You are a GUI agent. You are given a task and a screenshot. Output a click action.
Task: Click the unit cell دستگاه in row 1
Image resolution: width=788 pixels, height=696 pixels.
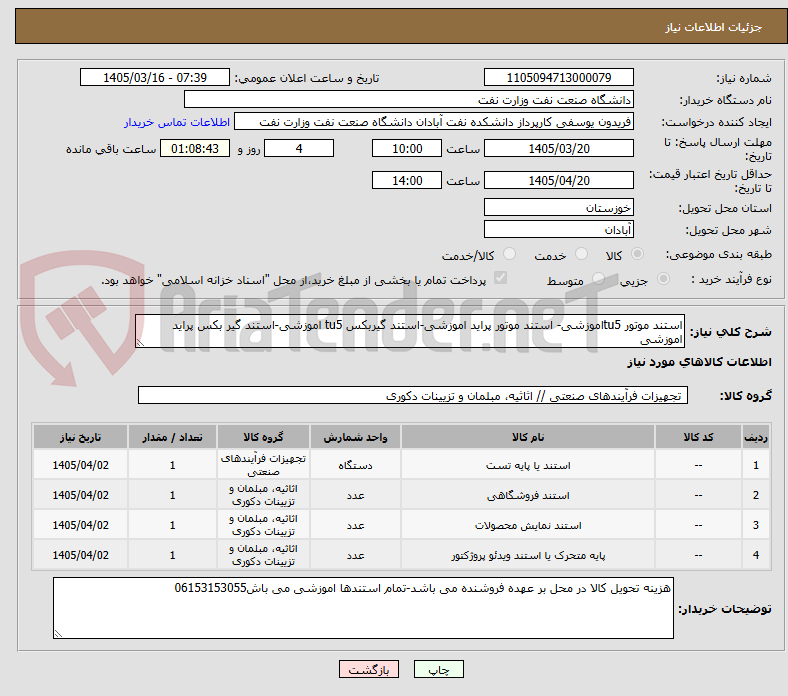pyautogui.click(x=355, y=465)
